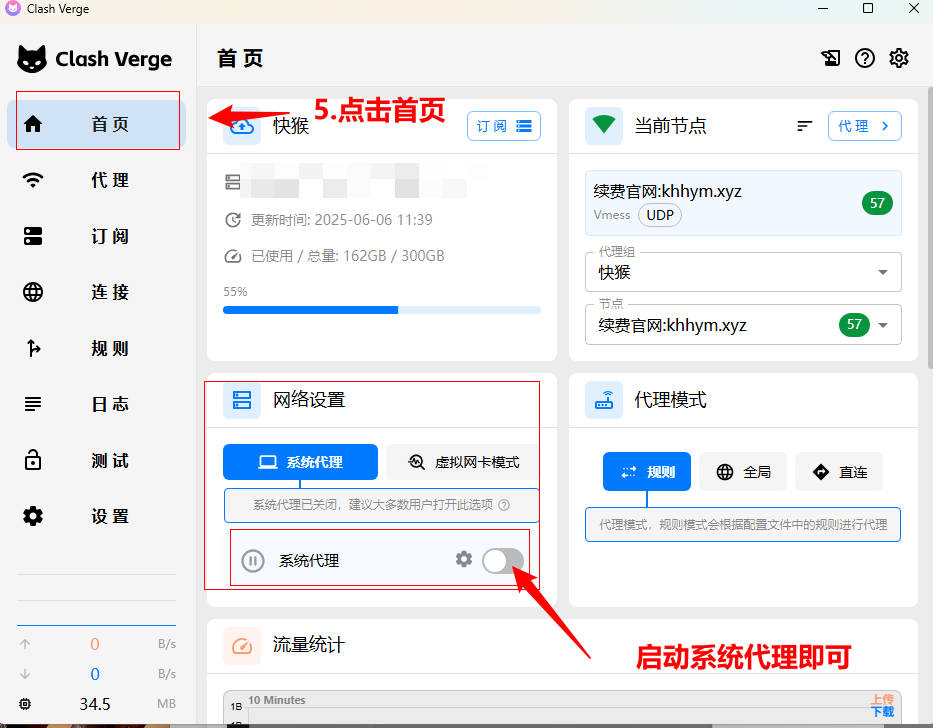Viewport: 933px width, 728px height.
Task: Click the green signal icon of 当前节点
Action: [x=603, y=126]
